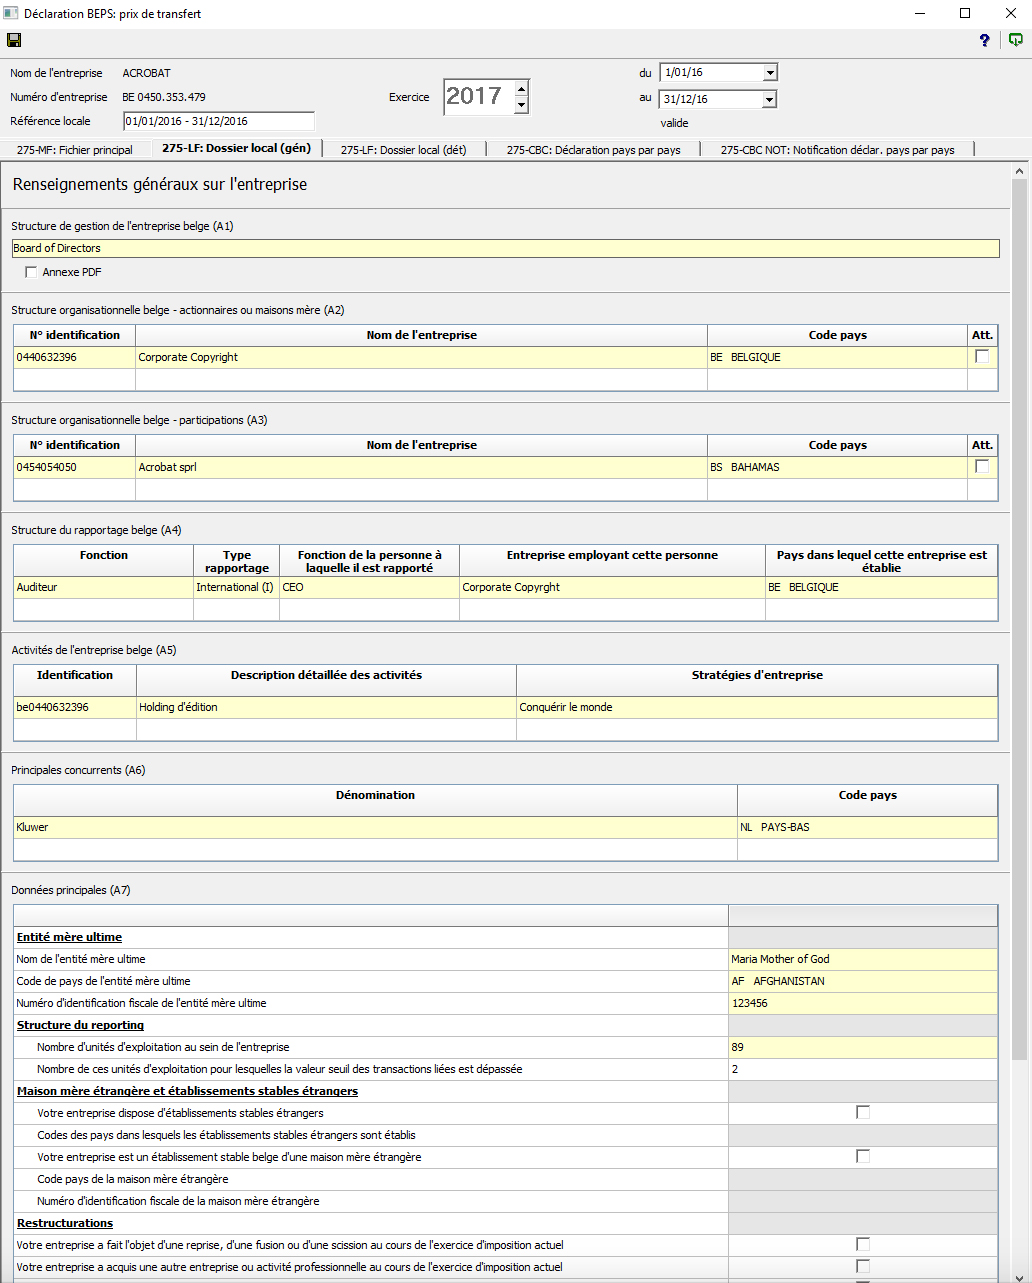Click the 'Conquérir le monde' strategy cell
Image resolution: width=1032 pixels, height=1283 pixels.
point(757,707)
